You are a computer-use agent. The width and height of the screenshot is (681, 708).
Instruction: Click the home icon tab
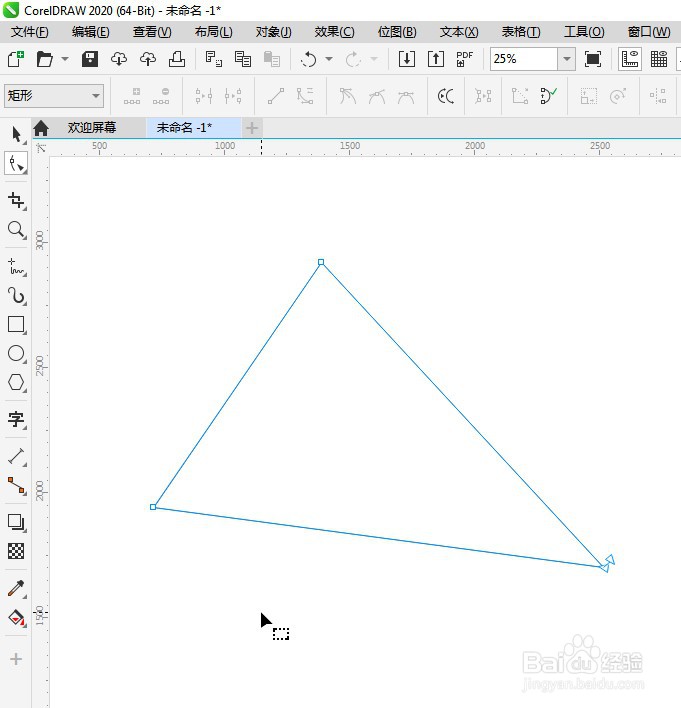(41, 128)
